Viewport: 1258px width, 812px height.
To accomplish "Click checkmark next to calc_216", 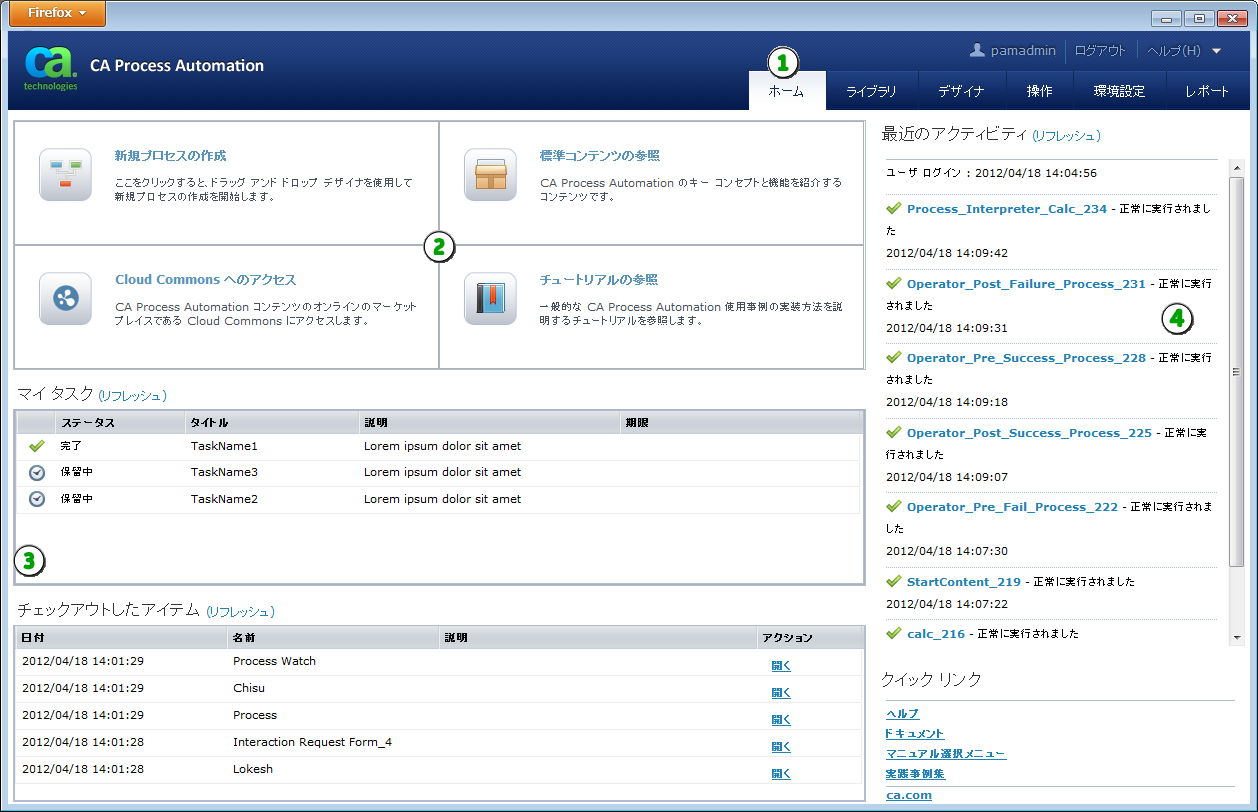I will coord(894,633).
